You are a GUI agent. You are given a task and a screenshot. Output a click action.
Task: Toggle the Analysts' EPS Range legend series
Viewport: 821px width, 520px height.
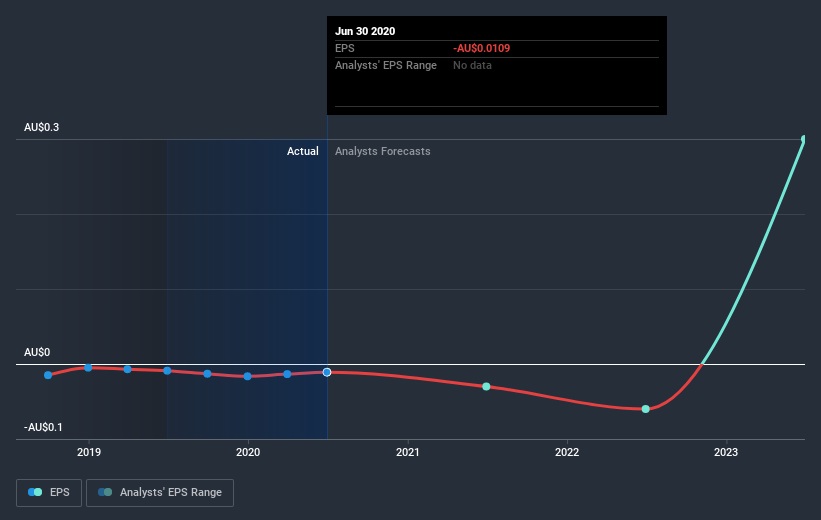click(x=160, y=492)
